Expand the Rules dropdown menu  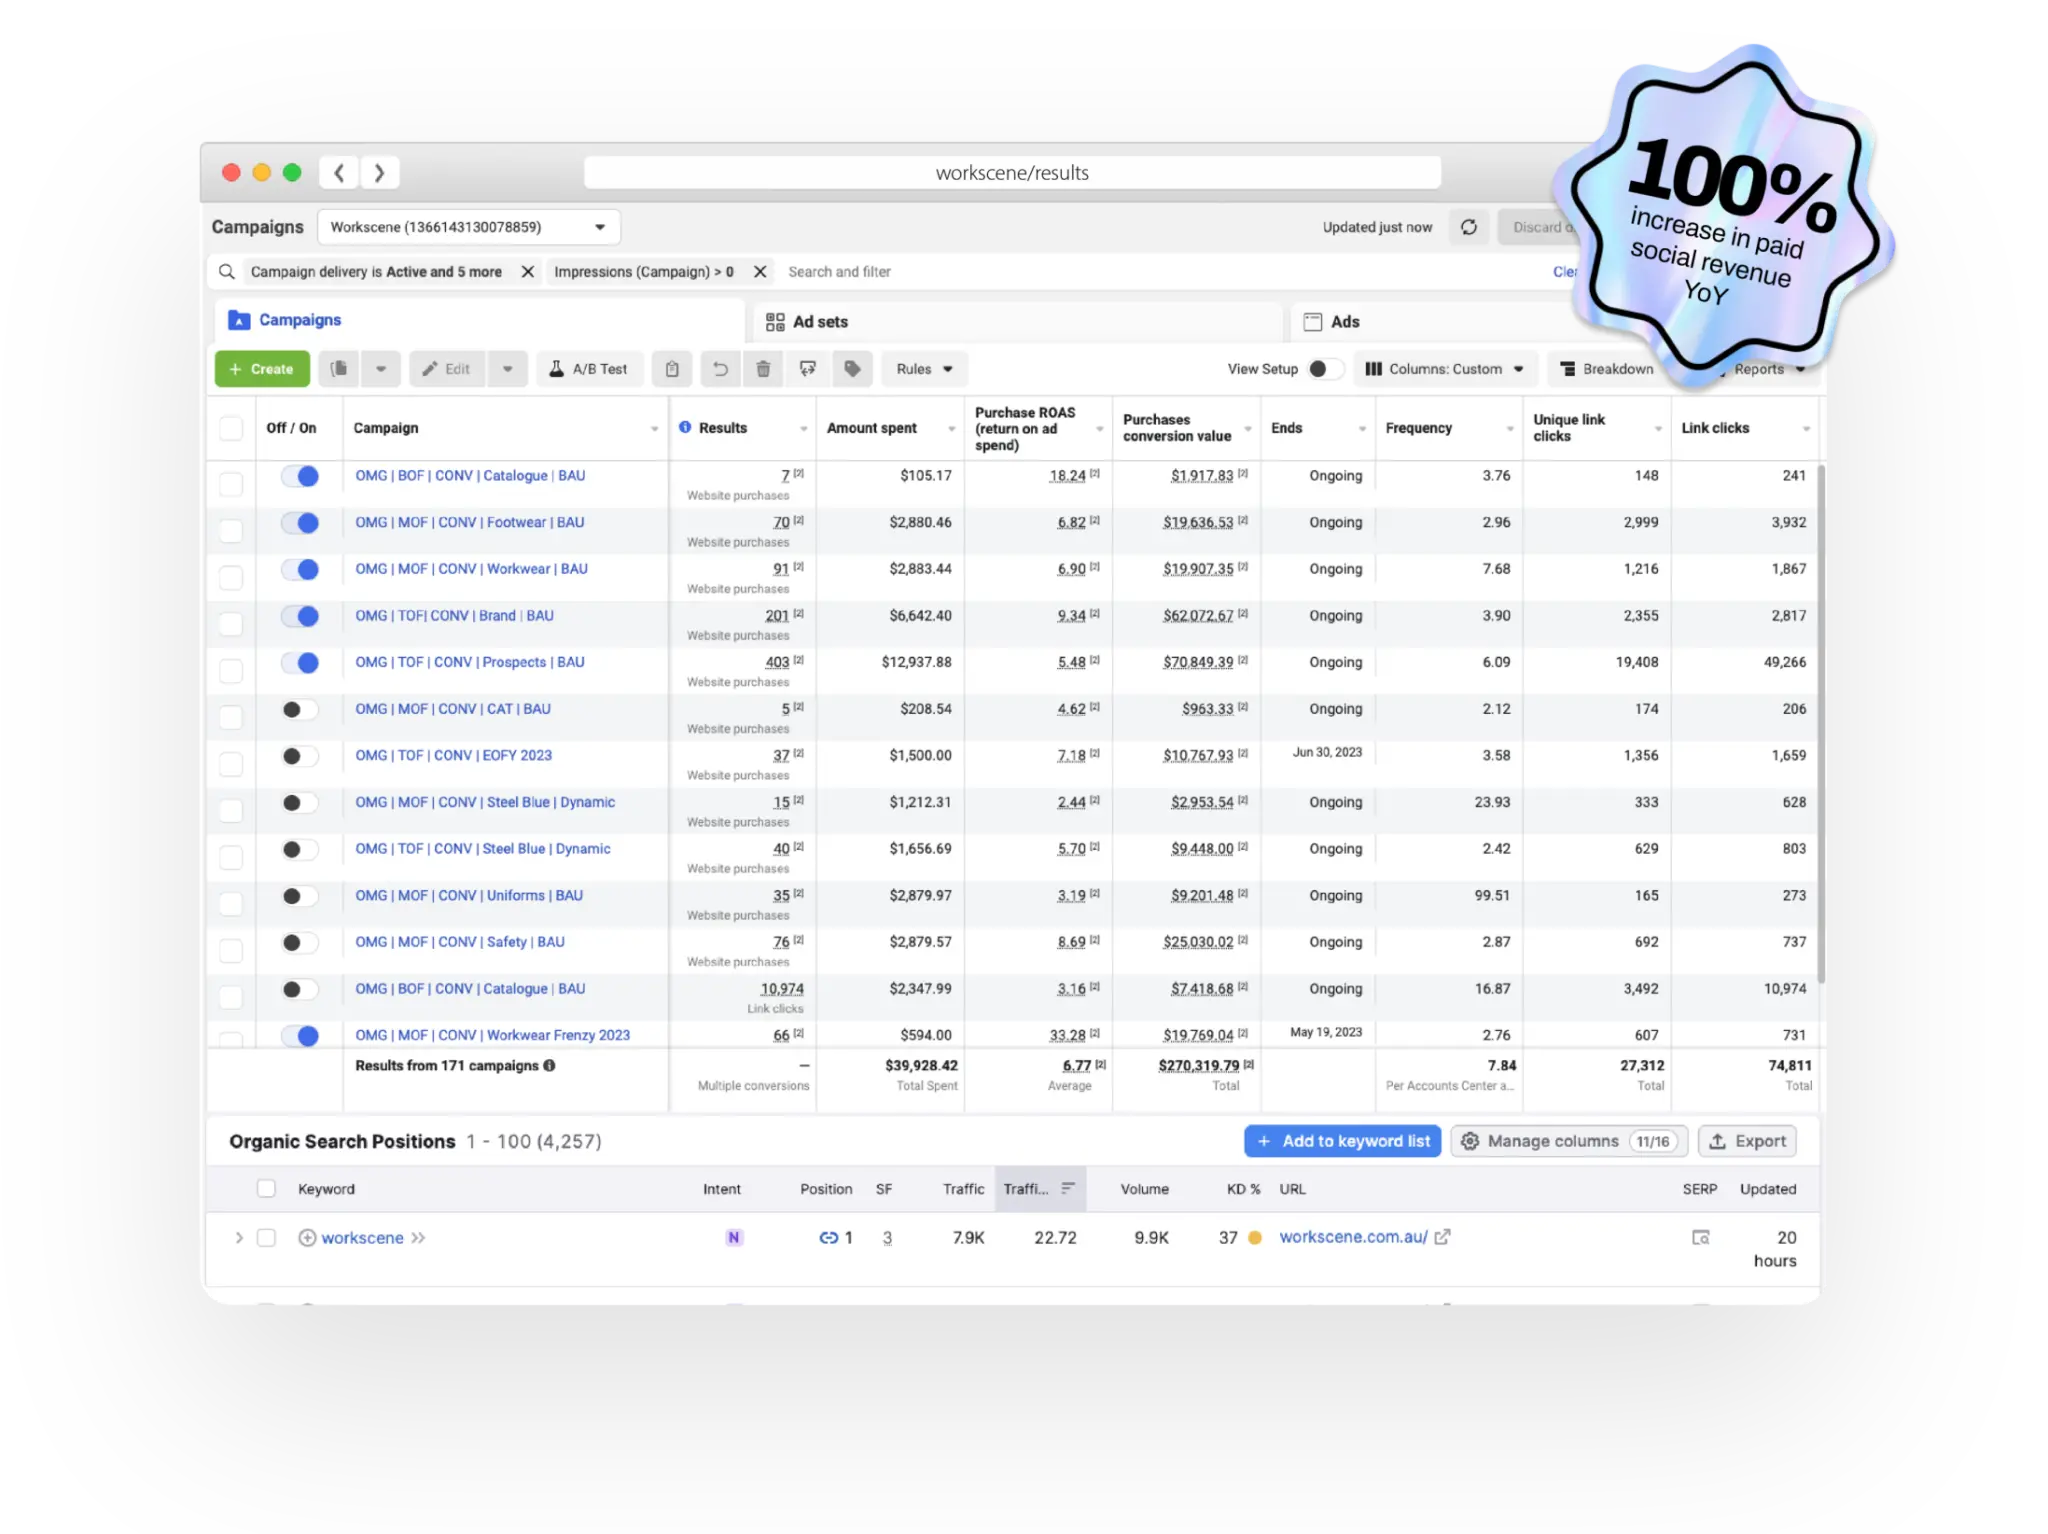click(924, 369)
